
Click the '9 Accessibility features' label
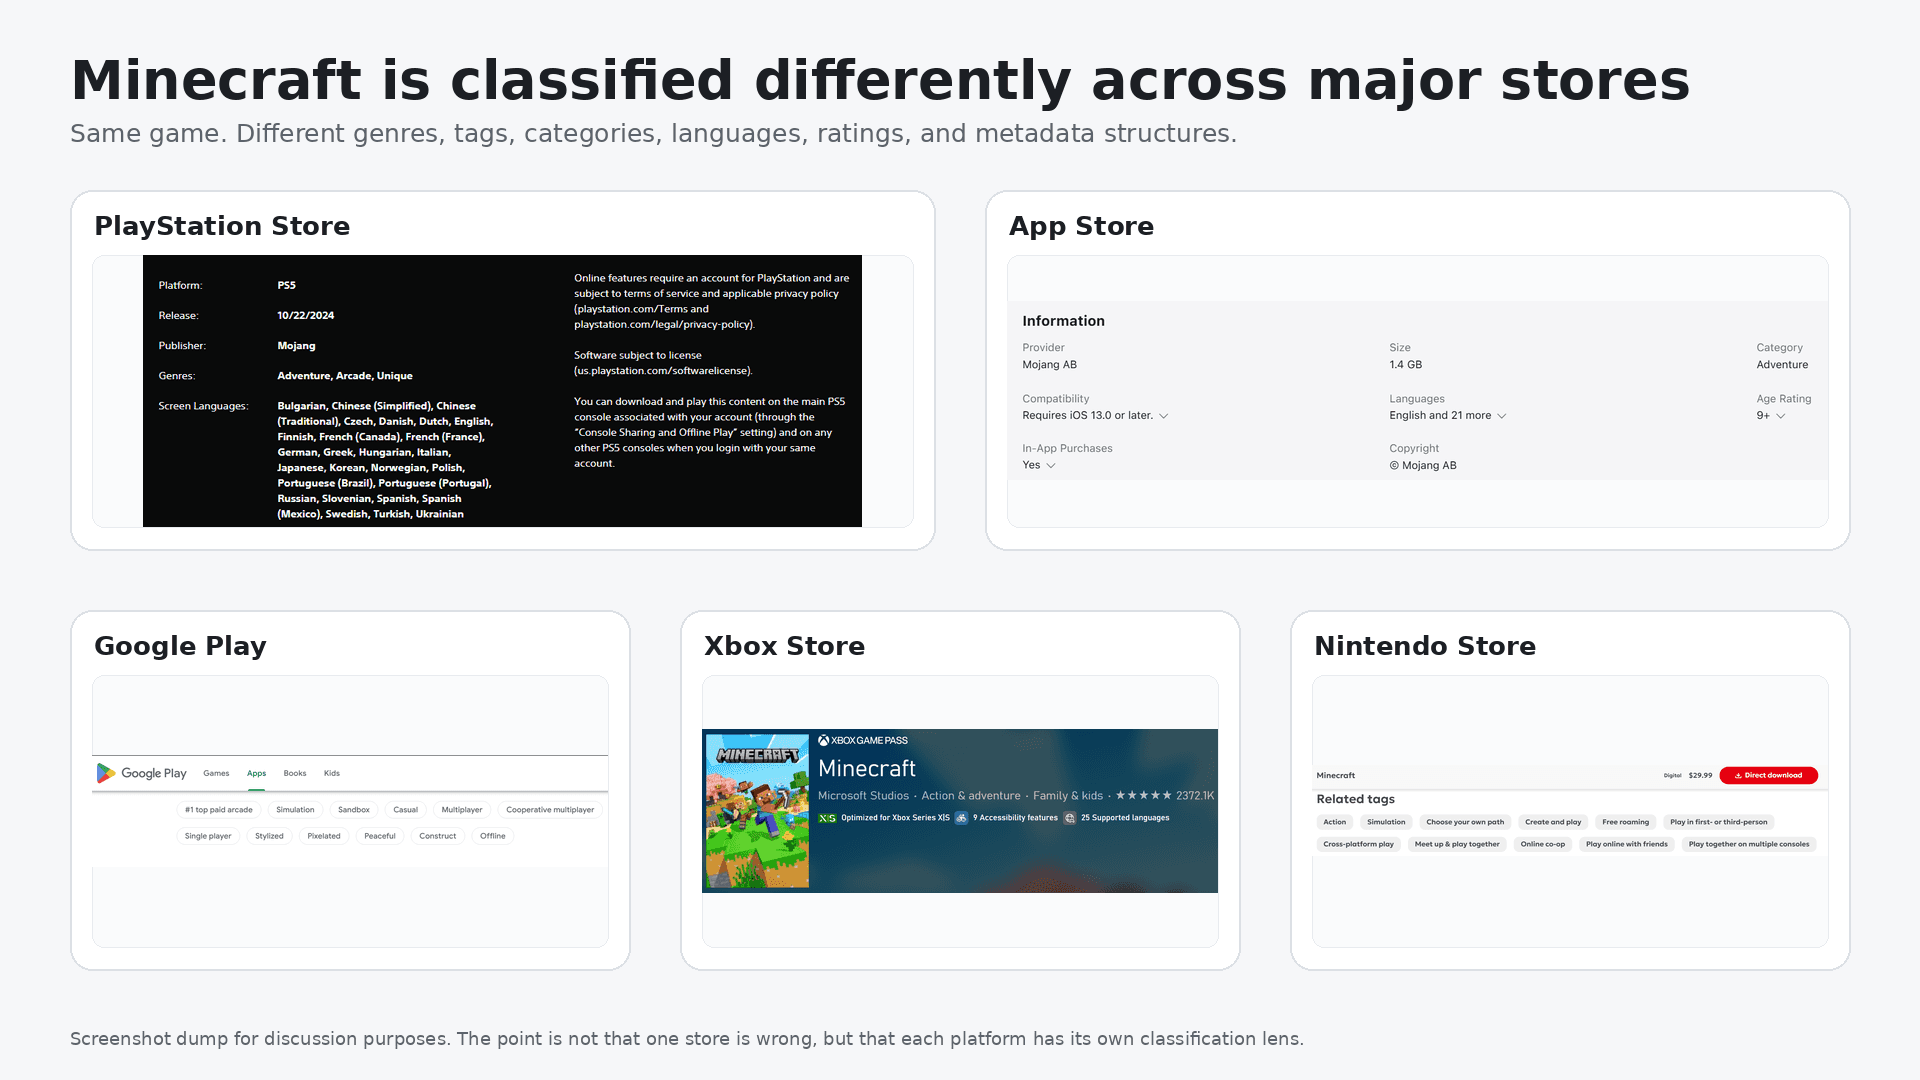click(1015, 818)
